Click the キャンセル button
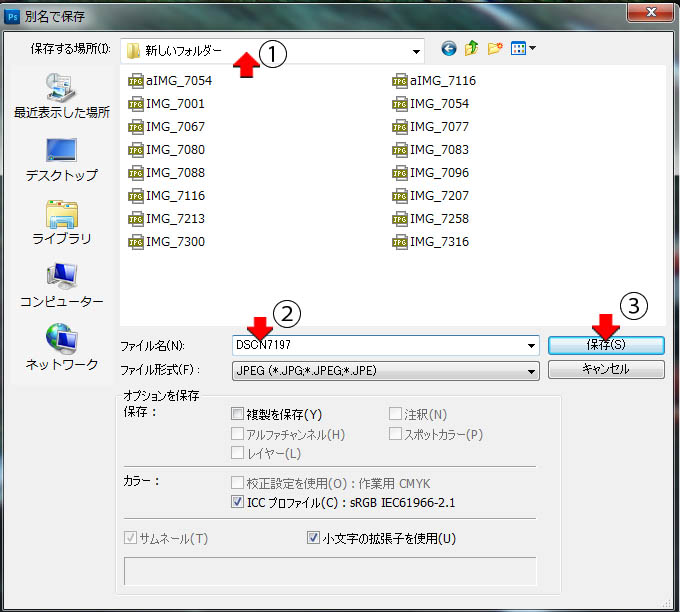The height and width of the screenshot is (612, 680). pyautogui.click(x=605, y=369)
